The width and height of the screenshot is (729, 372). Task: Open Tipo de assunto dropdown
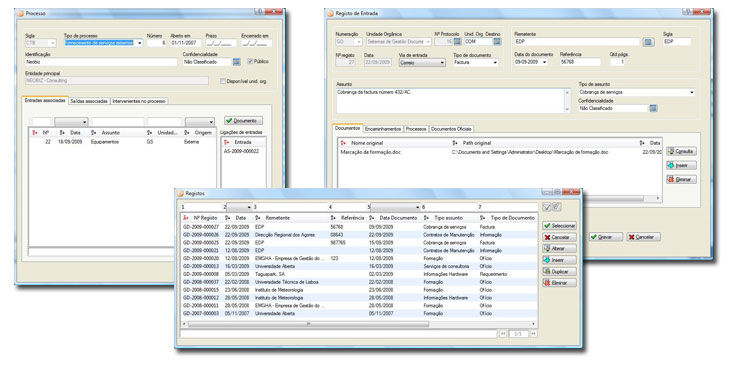click(692, 92)
